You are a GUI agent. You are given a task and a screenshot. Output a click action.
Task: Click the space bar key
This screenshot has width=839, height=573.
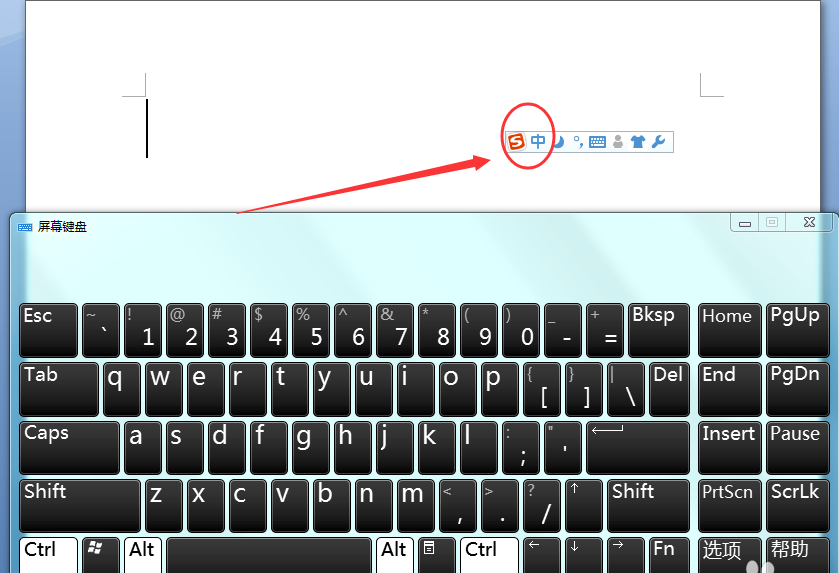click(x=269, y=555)
